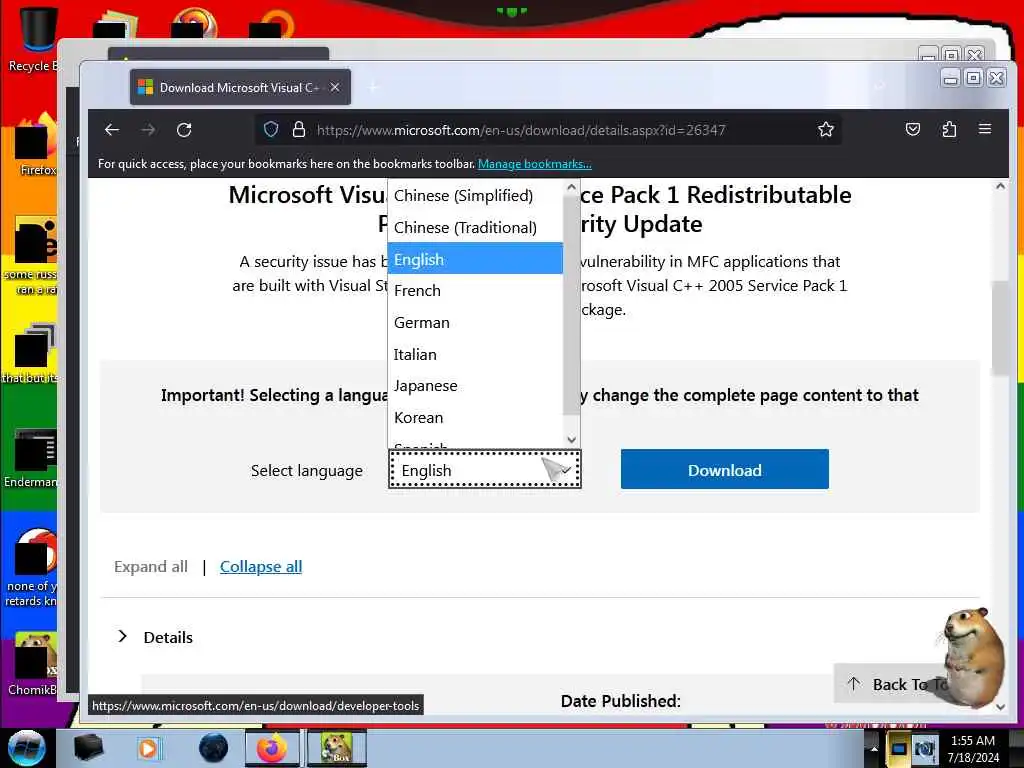1024x768 pixels.
Task: Select the Download Microsoft Visual C++ tab
Action: (240, 87)
